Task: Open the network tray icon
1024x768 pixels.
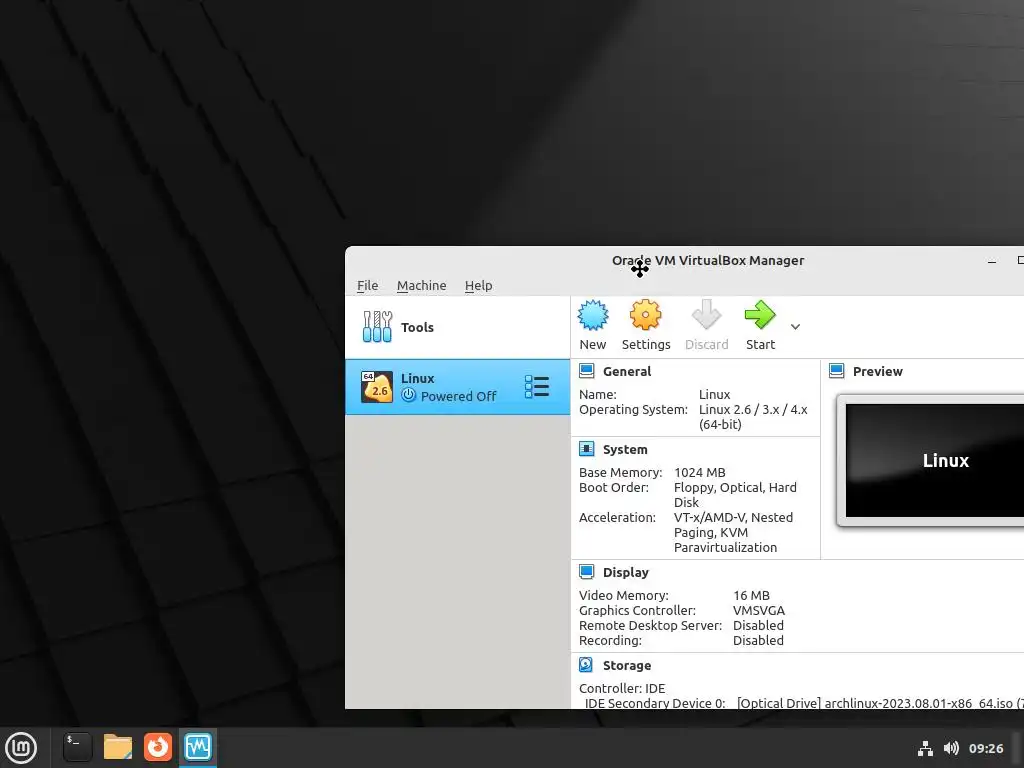Action: [x=925, y=748]
